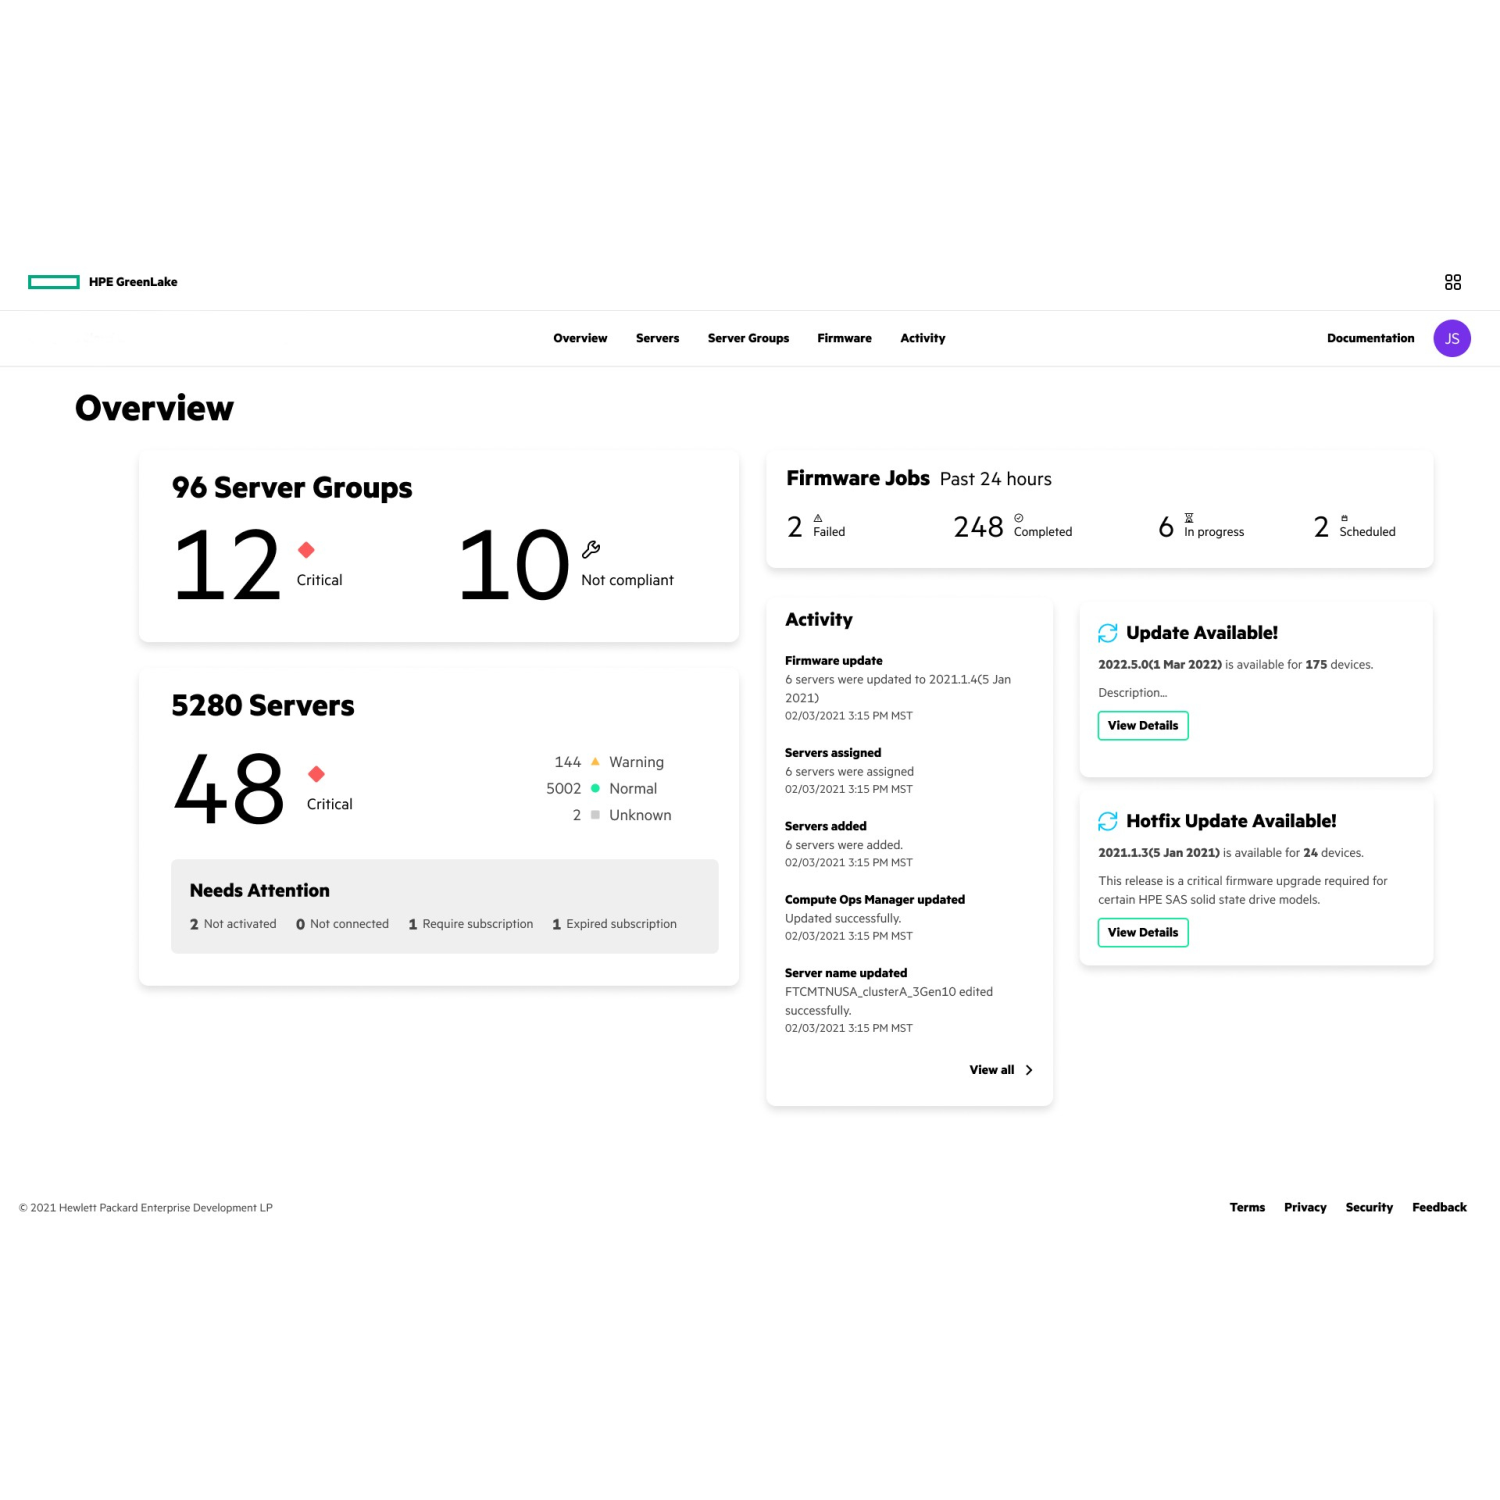The height and width of the screenshot is (1500, 1500).
Task: Open the Firmware tab
Action: (x=844, y=338)
